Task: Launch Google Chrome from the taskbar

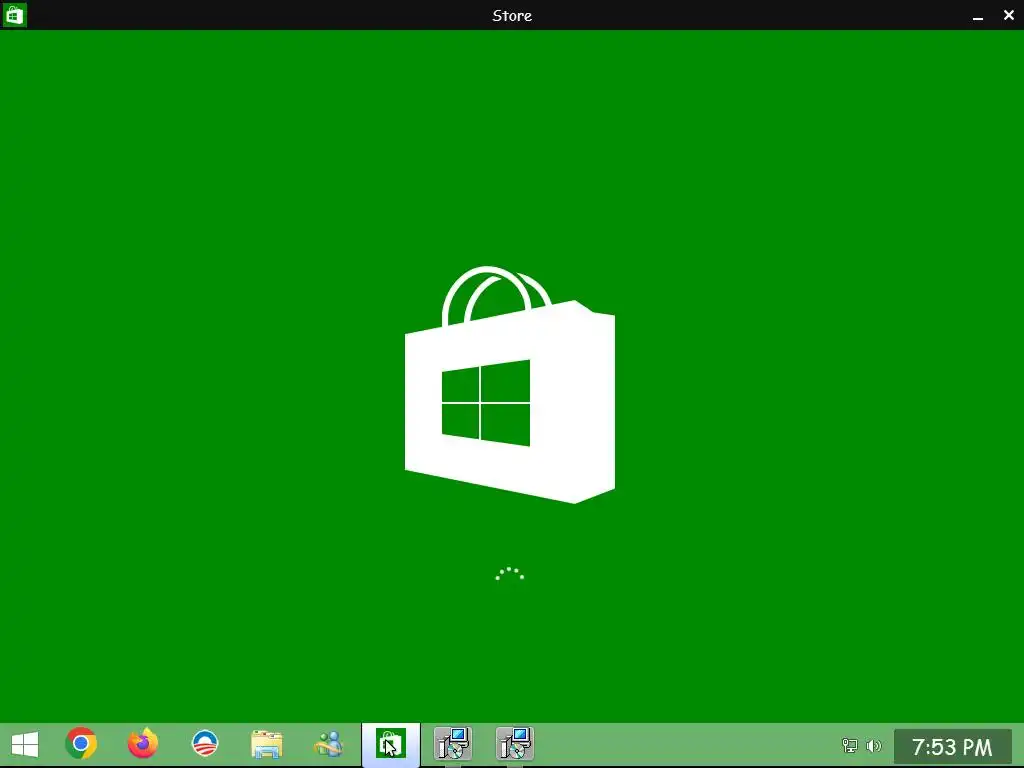Action: (x=81, y=743)
